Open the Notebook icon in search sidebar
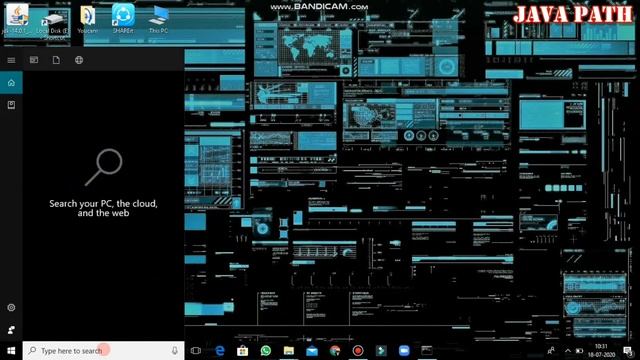The height and width of the screenshot is (360, 640). point(11,105)
